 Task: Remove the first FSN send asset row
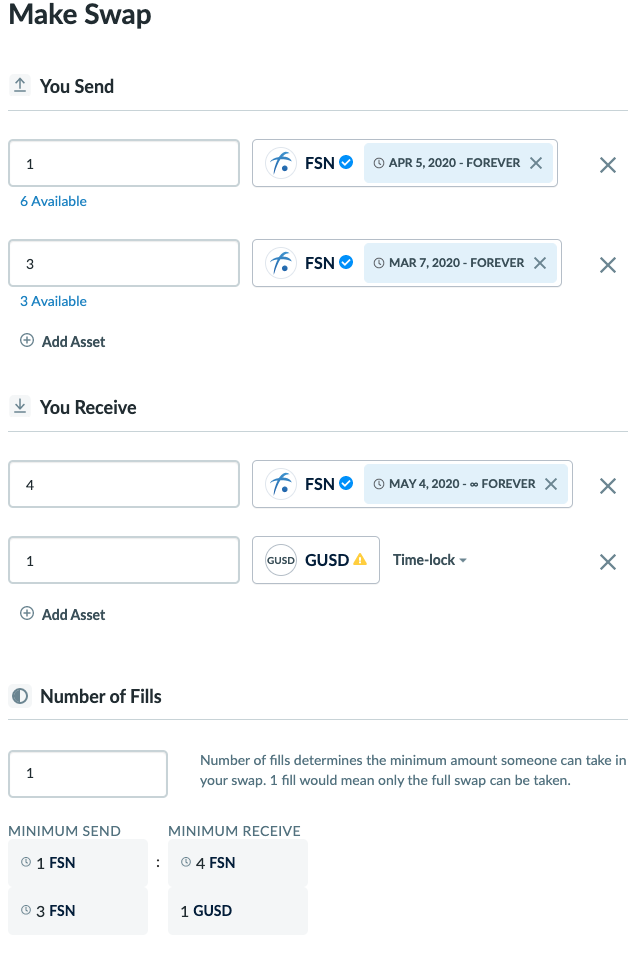coord(607,165)
